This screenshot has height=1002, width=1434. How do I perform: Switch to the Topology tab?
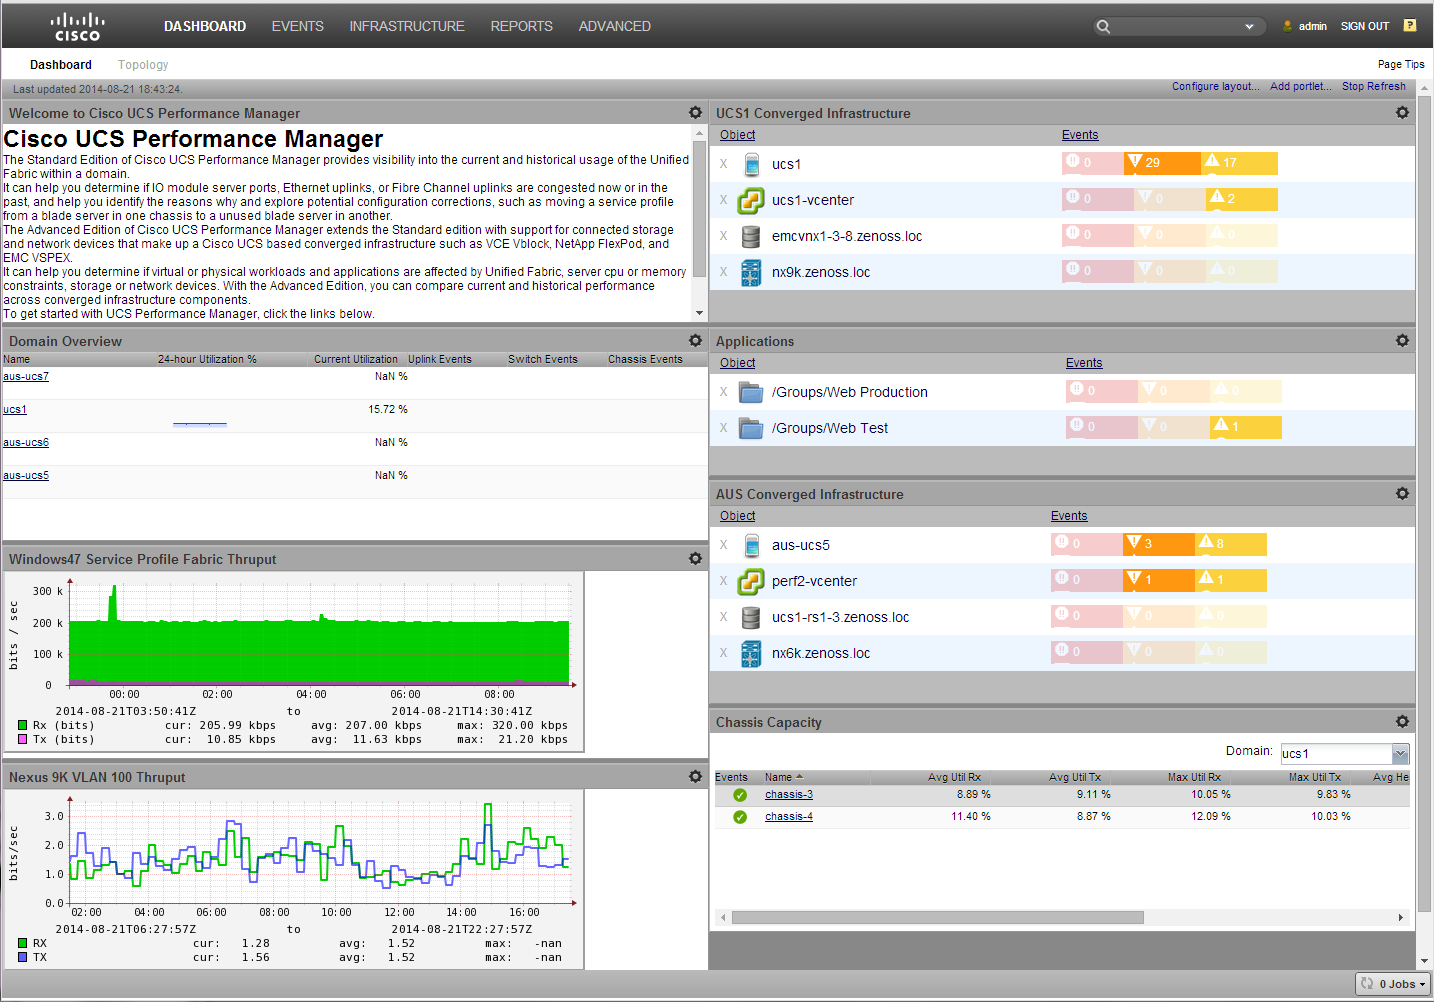[143, 65]
